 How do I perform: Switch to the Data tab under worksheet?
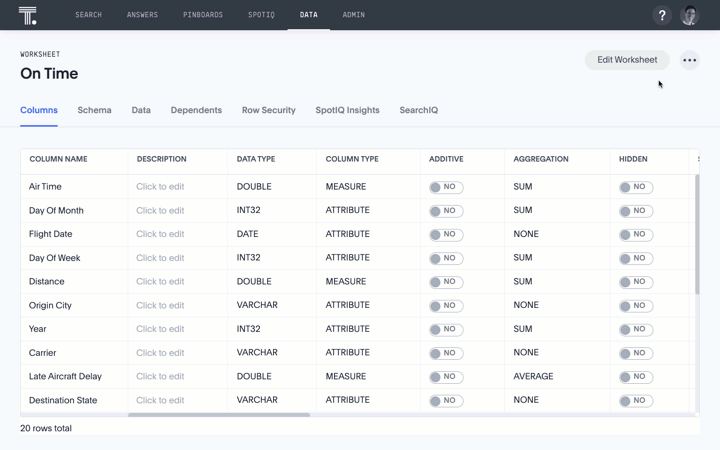(141, 110)
